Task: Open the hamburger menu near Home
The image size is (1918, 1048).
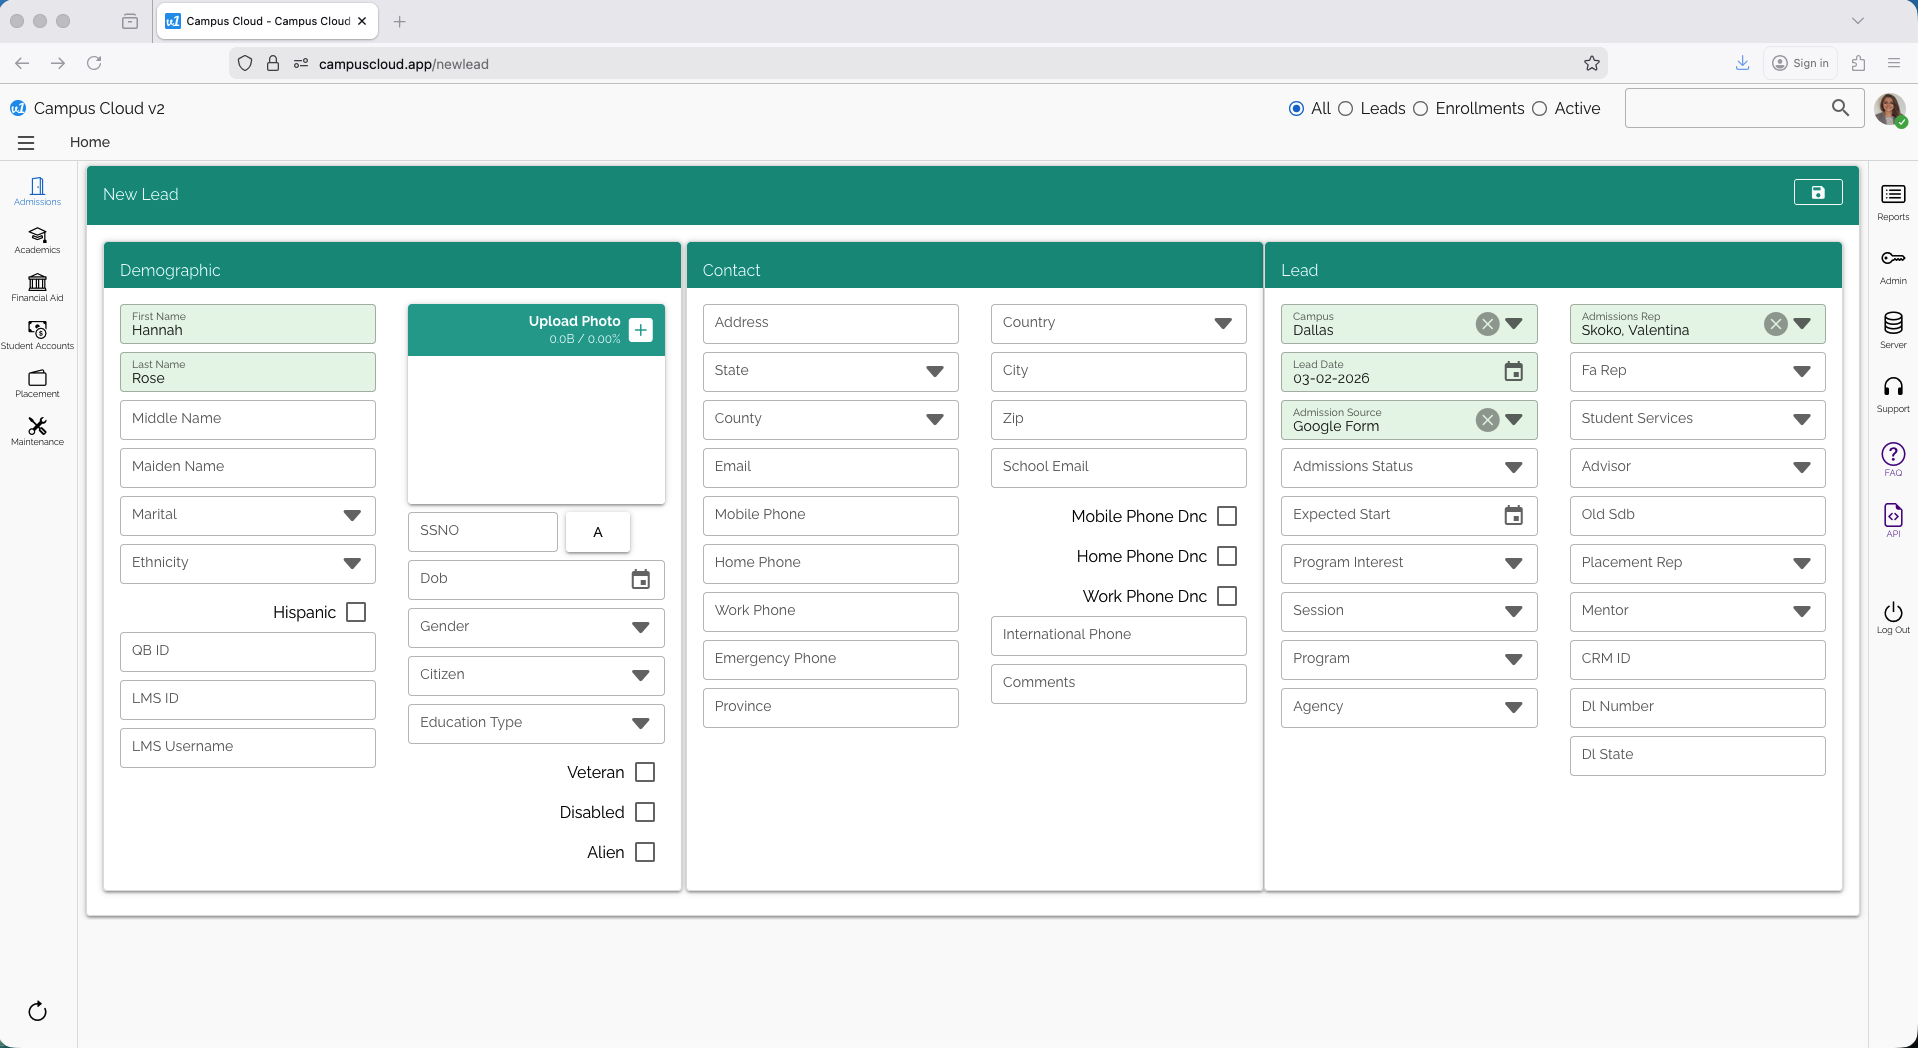Action: point(26,142)
